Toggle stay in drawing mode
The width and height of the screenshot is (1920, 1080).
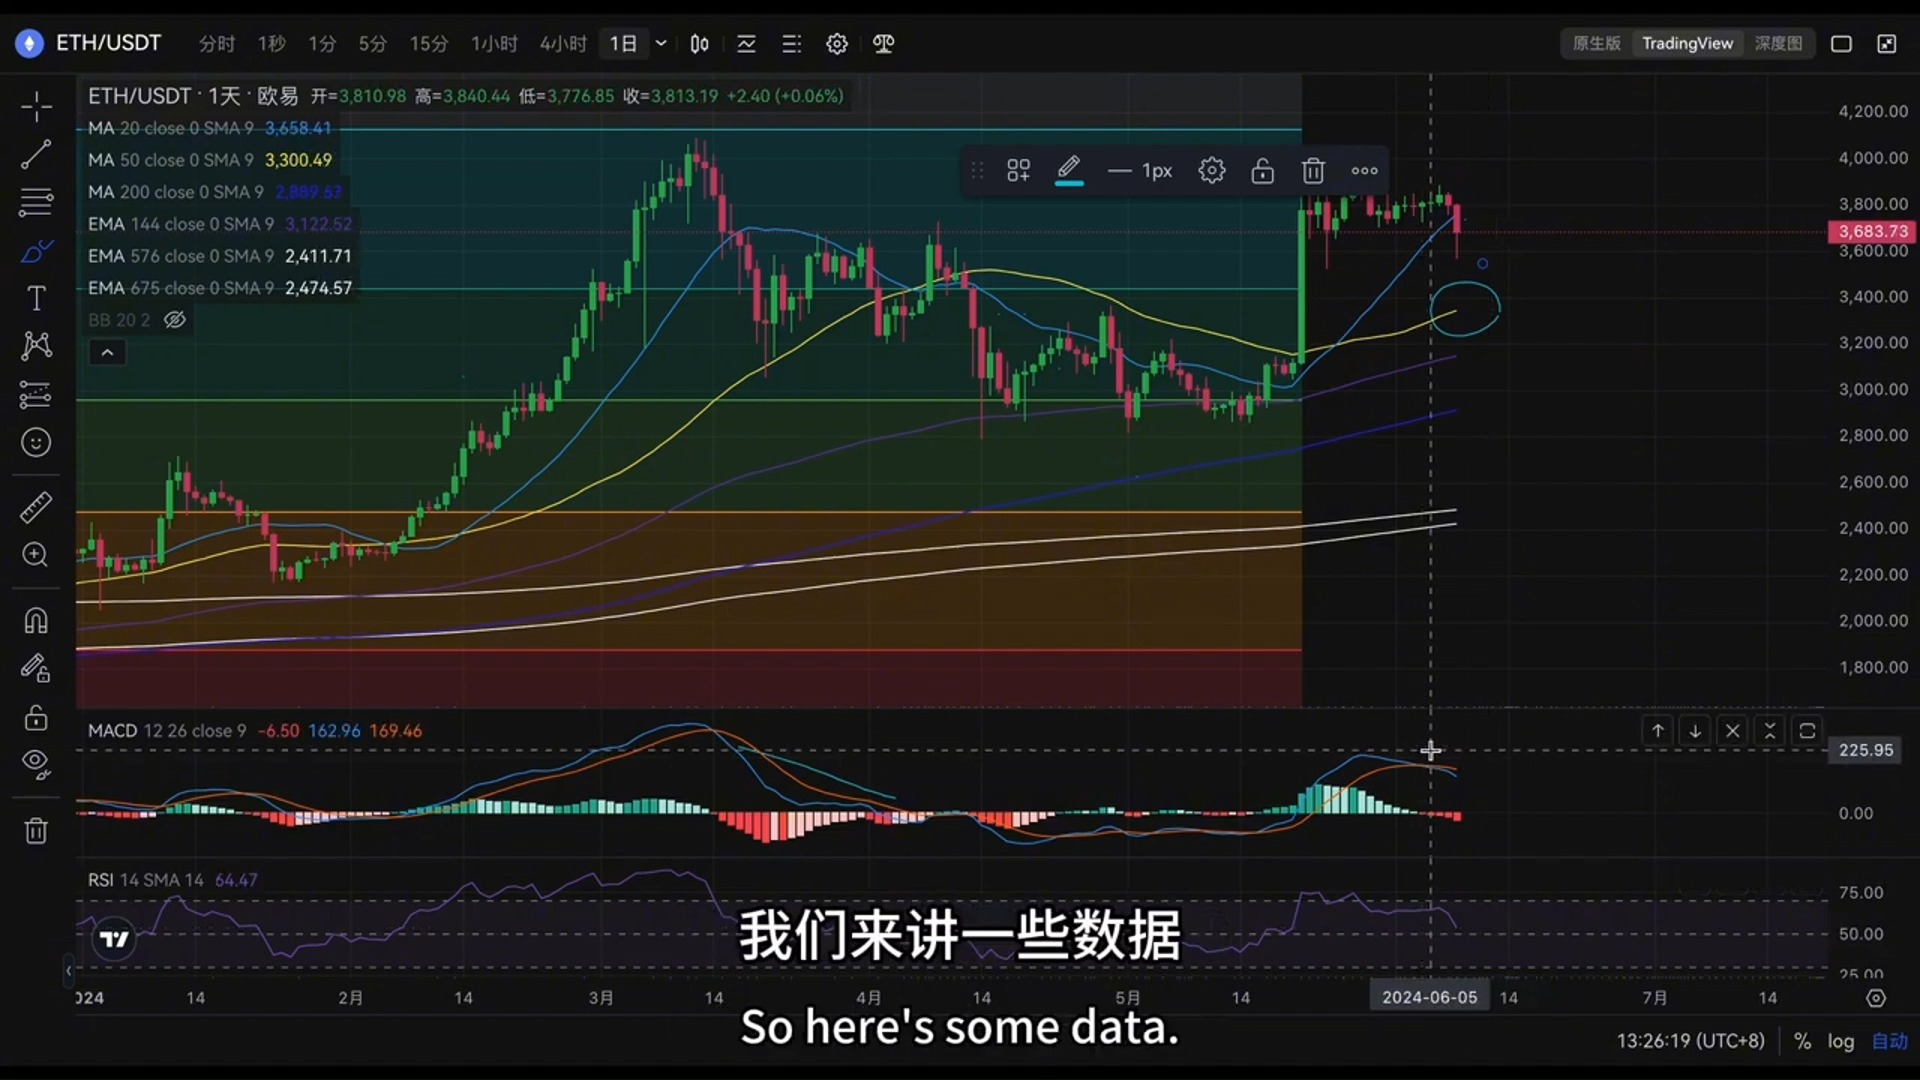pyautogui.click(x=36, y=668)
